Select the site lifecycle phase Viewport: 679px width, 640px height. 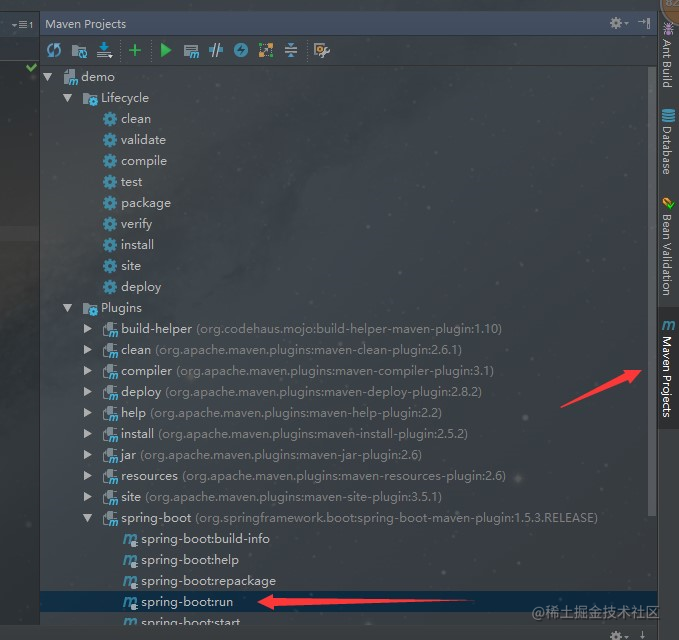(x=131, y=266)
